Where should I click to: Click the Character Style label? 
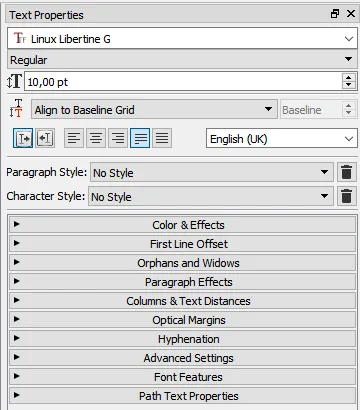46,196
